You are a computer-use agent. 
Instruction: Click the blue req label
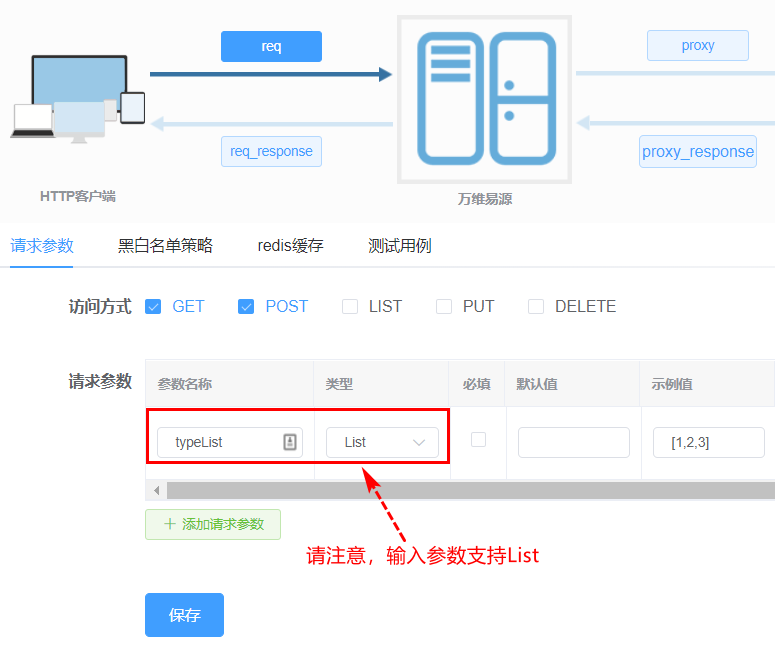click(x=271, y=46)
